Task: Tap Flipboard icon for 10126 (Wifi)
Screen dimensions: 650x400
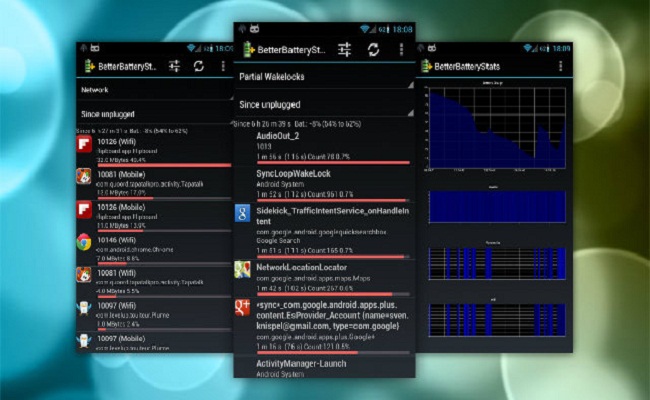Action: 84,144
